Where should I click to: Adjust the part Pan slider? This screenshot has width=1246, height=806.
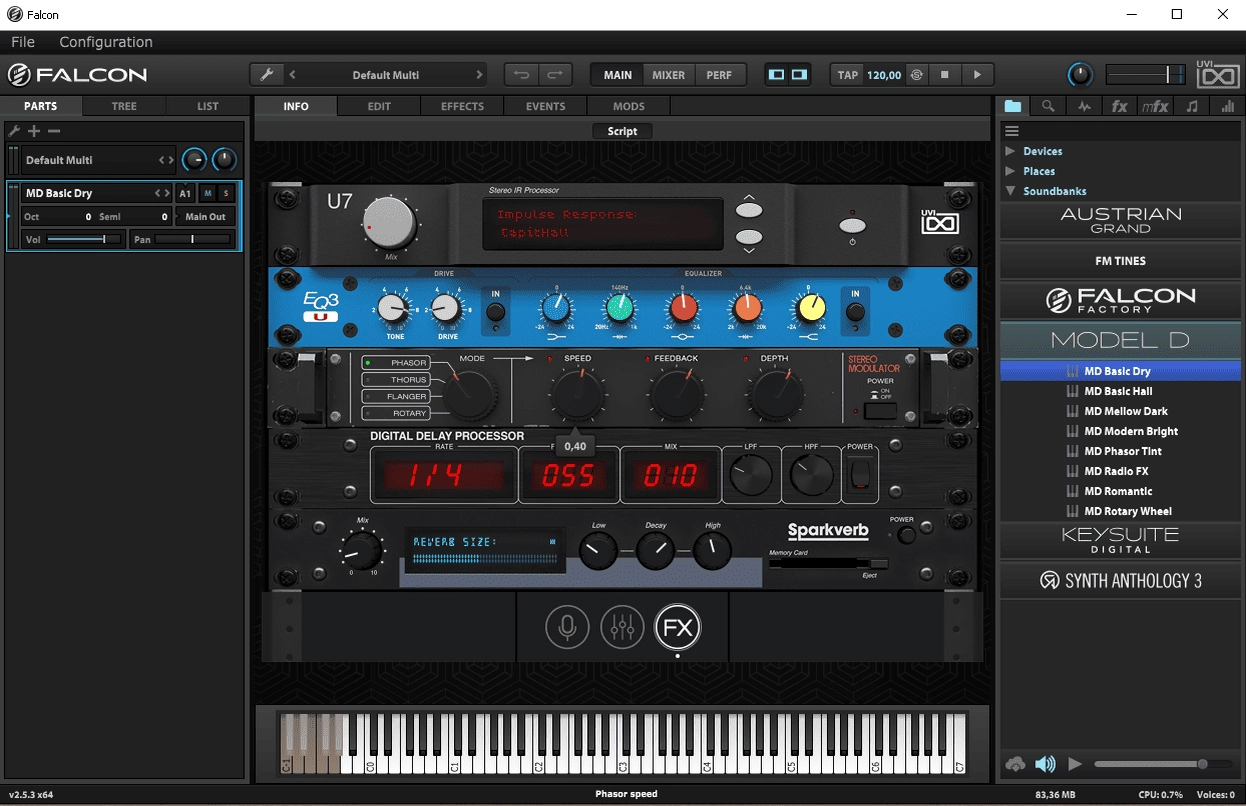click(193, 239)
